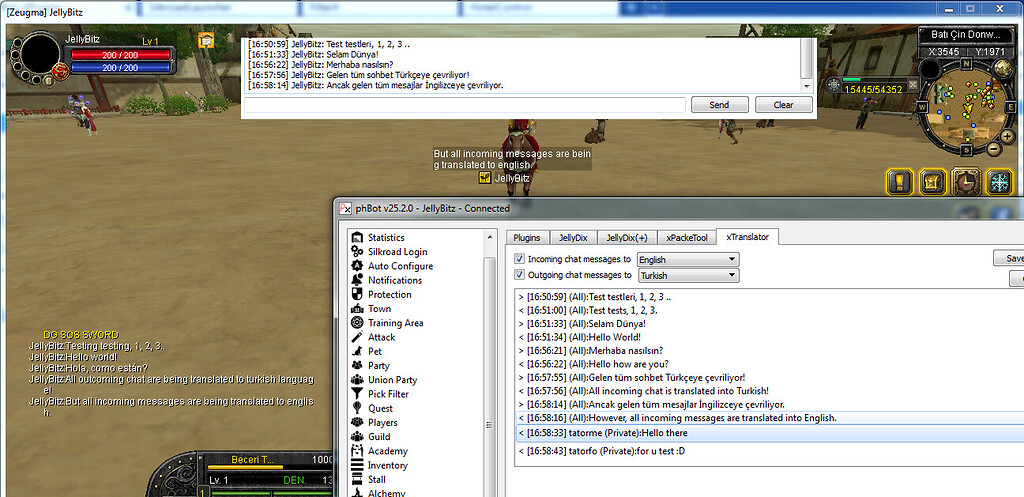Switch to the Plugins tab
The width and height of the screenshot is (1024, 497).
(526, 238)
